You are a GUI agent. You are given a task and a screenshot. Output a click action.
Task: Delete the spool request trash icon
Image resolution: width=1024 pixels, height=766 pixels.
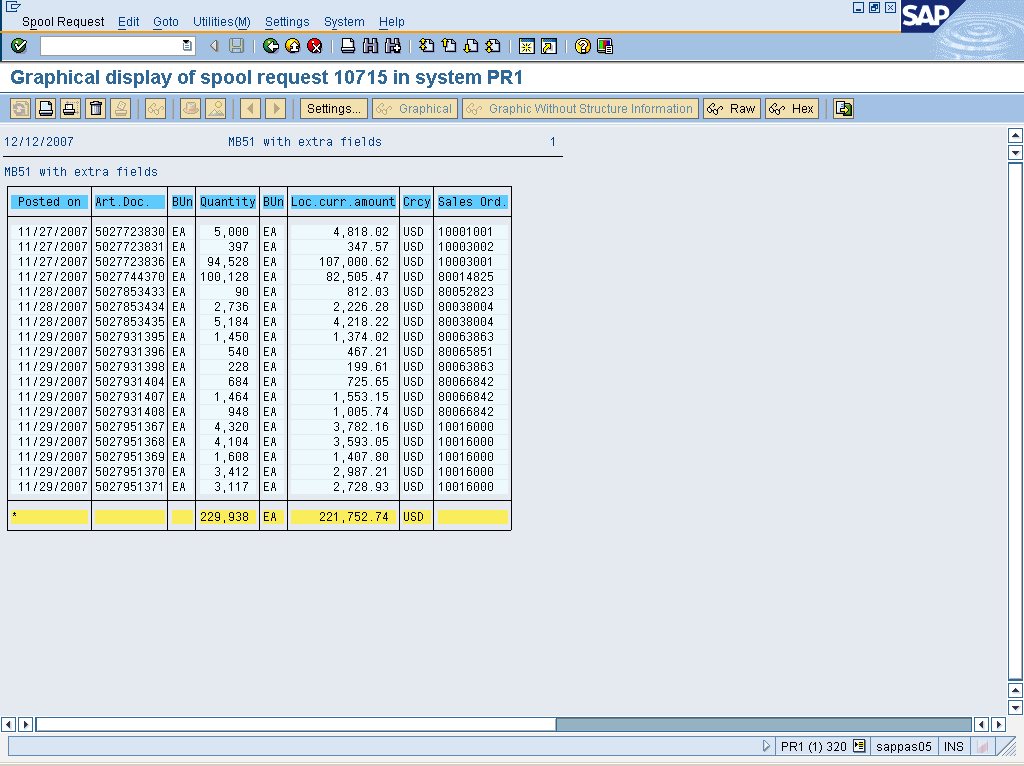coord(96,108)
